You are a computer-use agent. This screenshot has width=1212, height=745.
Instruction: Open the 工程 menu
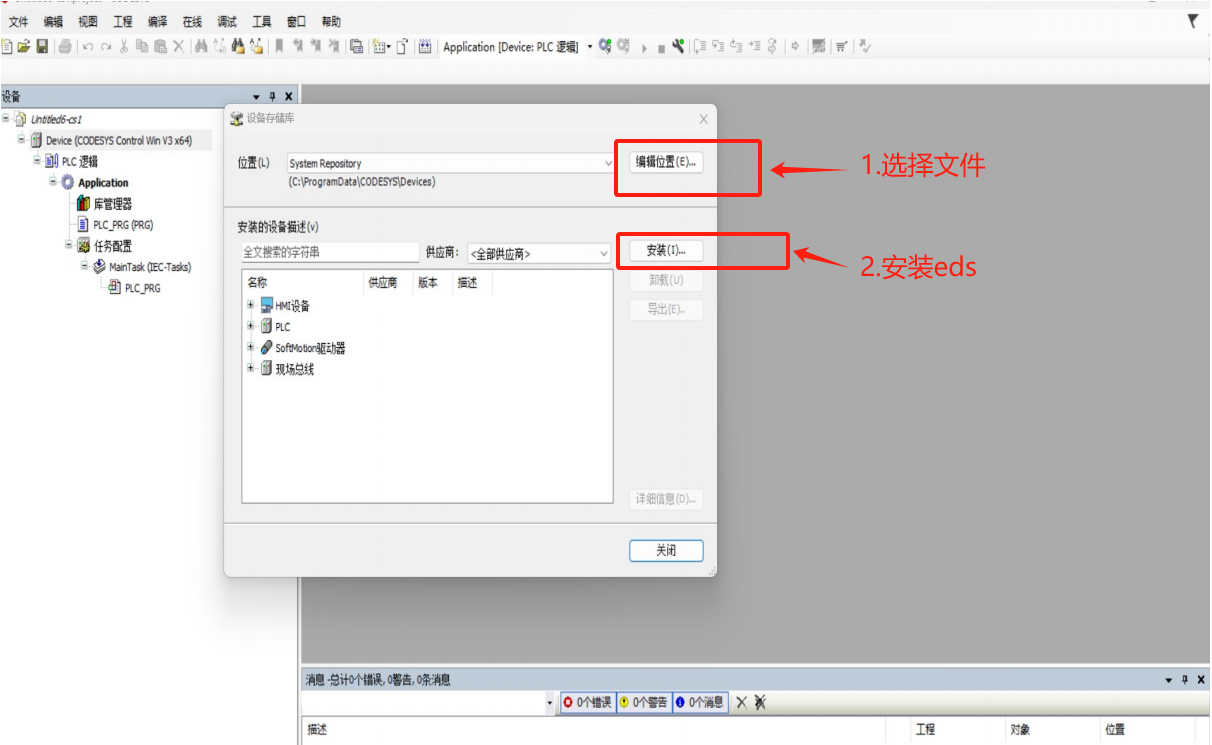click(122, 21)
